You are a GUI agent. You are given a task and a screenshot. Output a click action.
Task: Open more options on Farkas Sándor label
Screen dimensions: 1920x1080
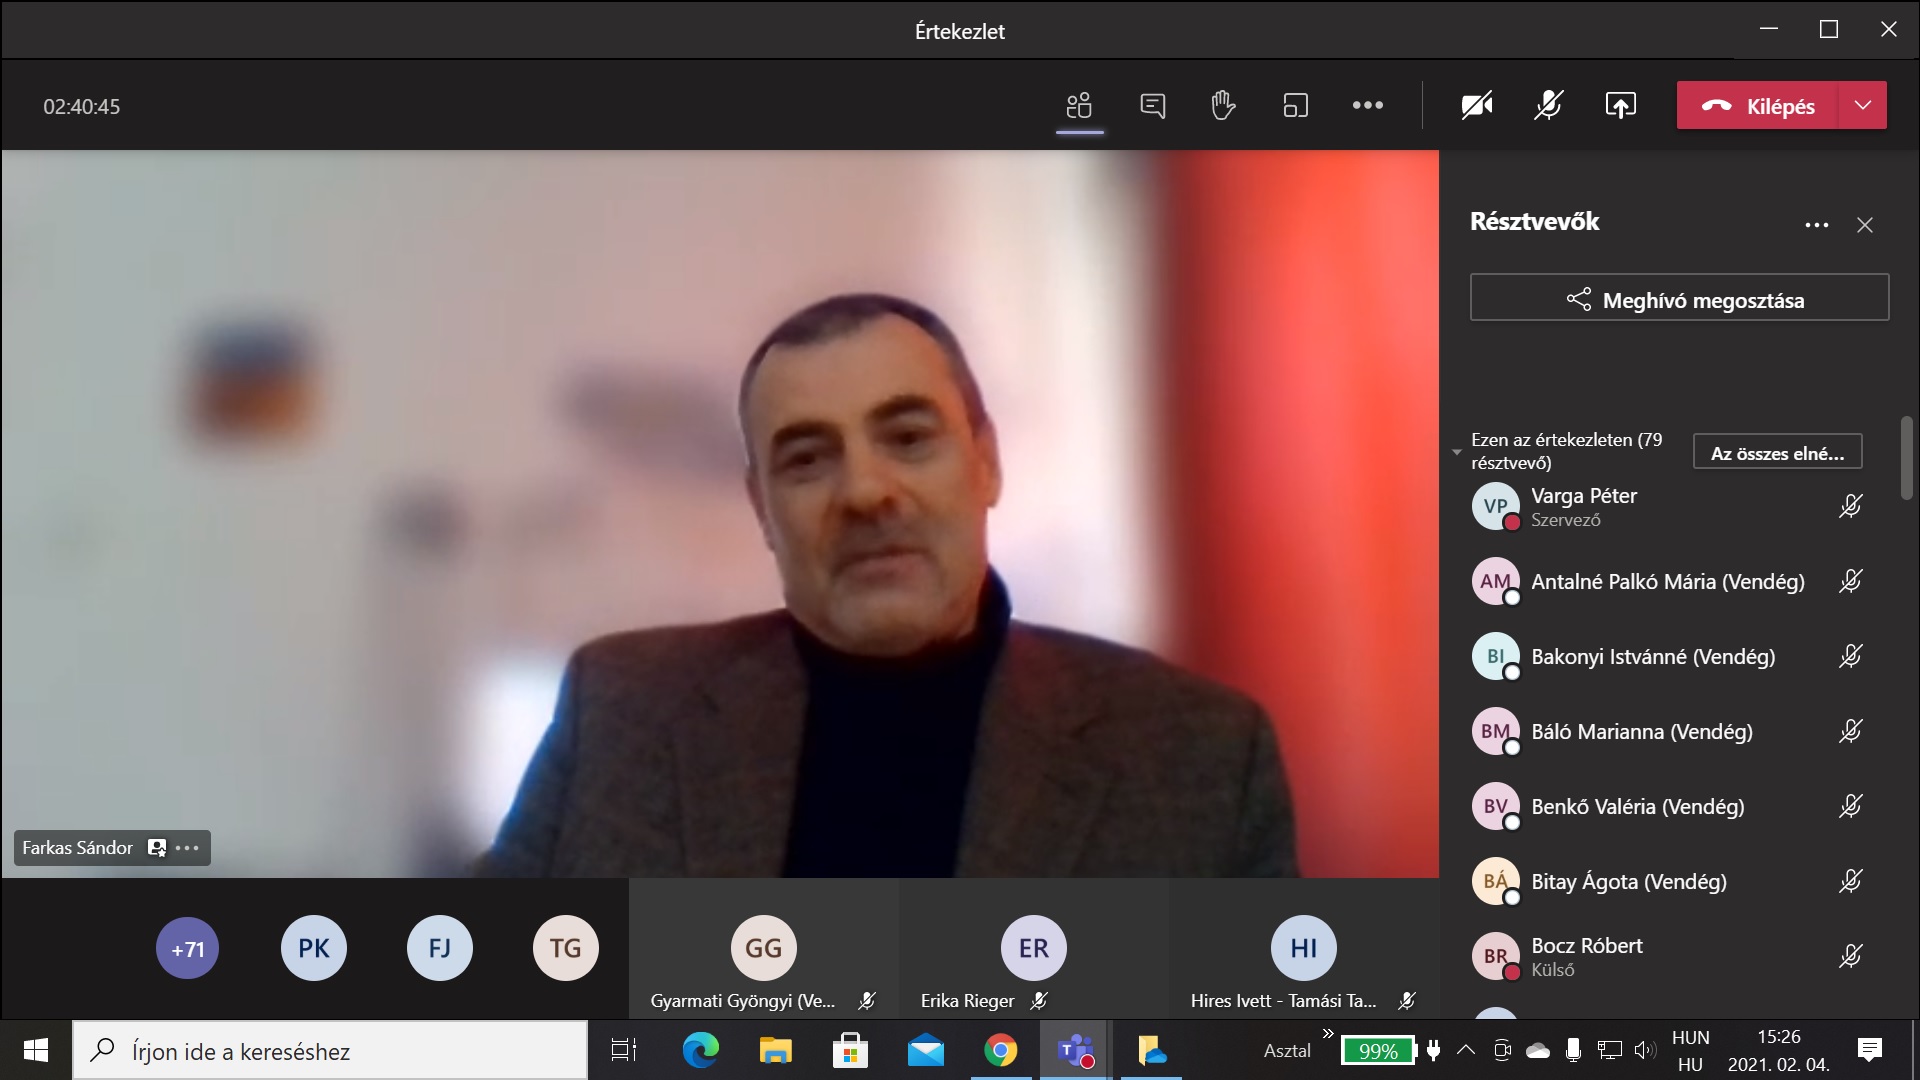[x=187, y=848]
